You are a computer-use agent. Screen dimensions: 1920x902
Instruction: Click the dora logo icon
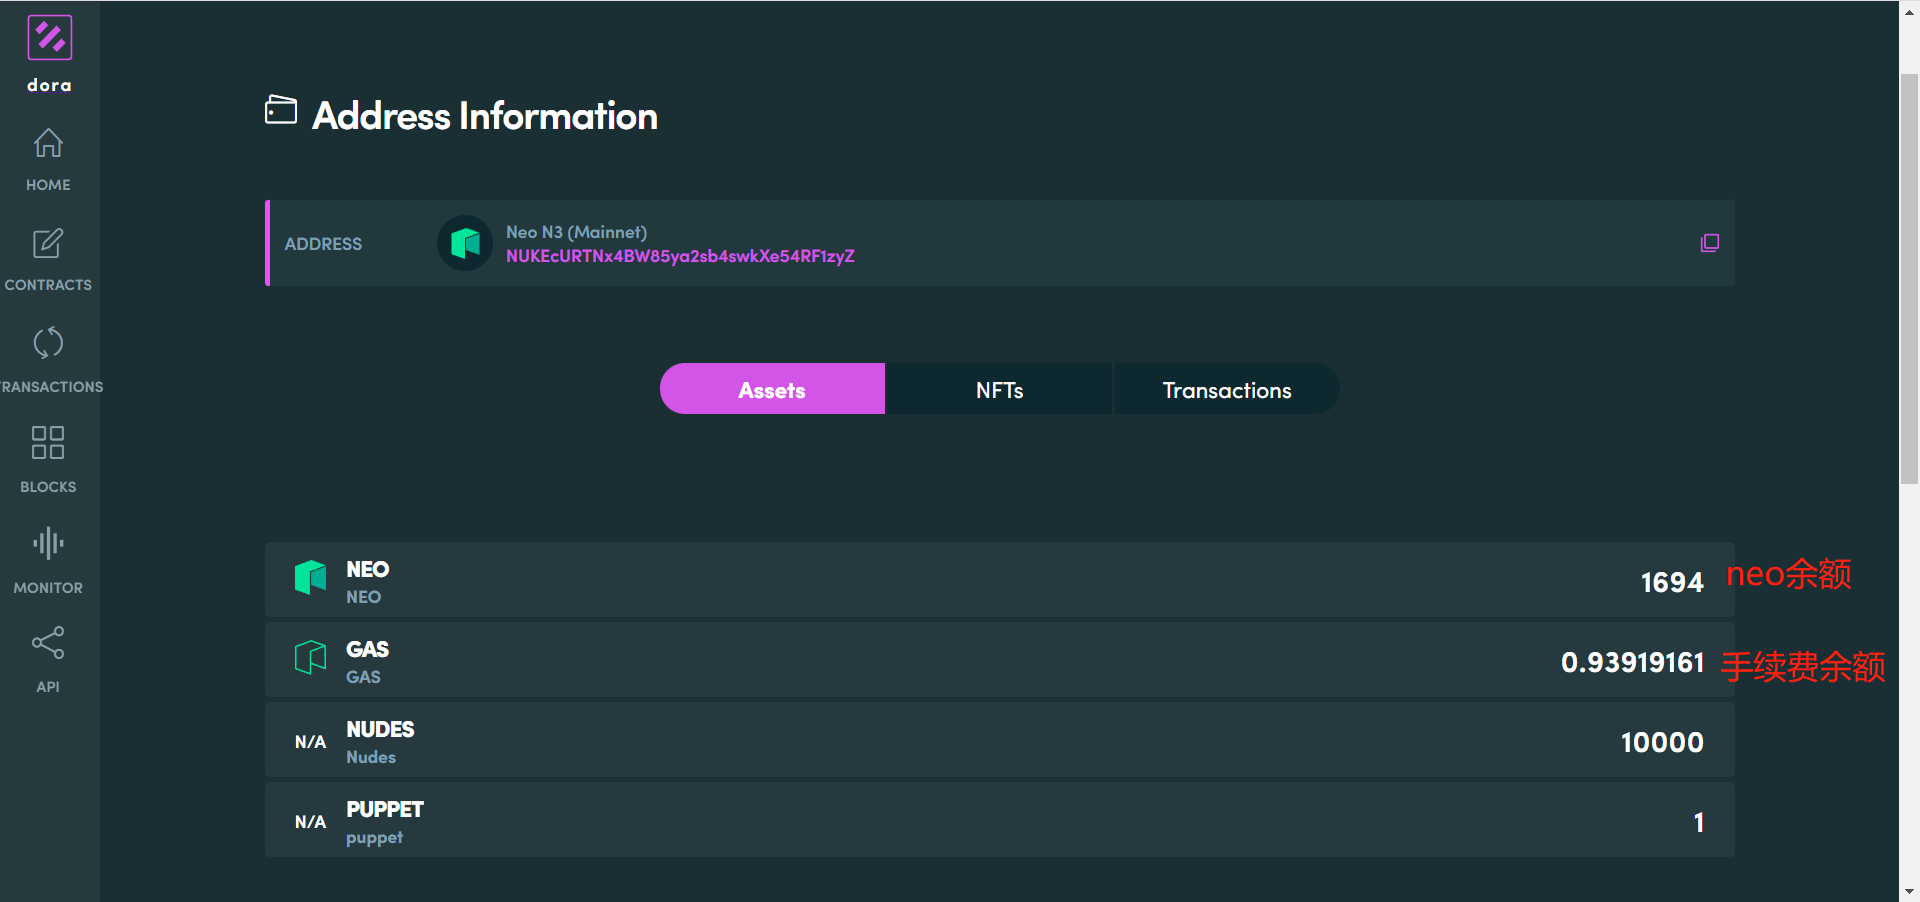tap(49, 38)
